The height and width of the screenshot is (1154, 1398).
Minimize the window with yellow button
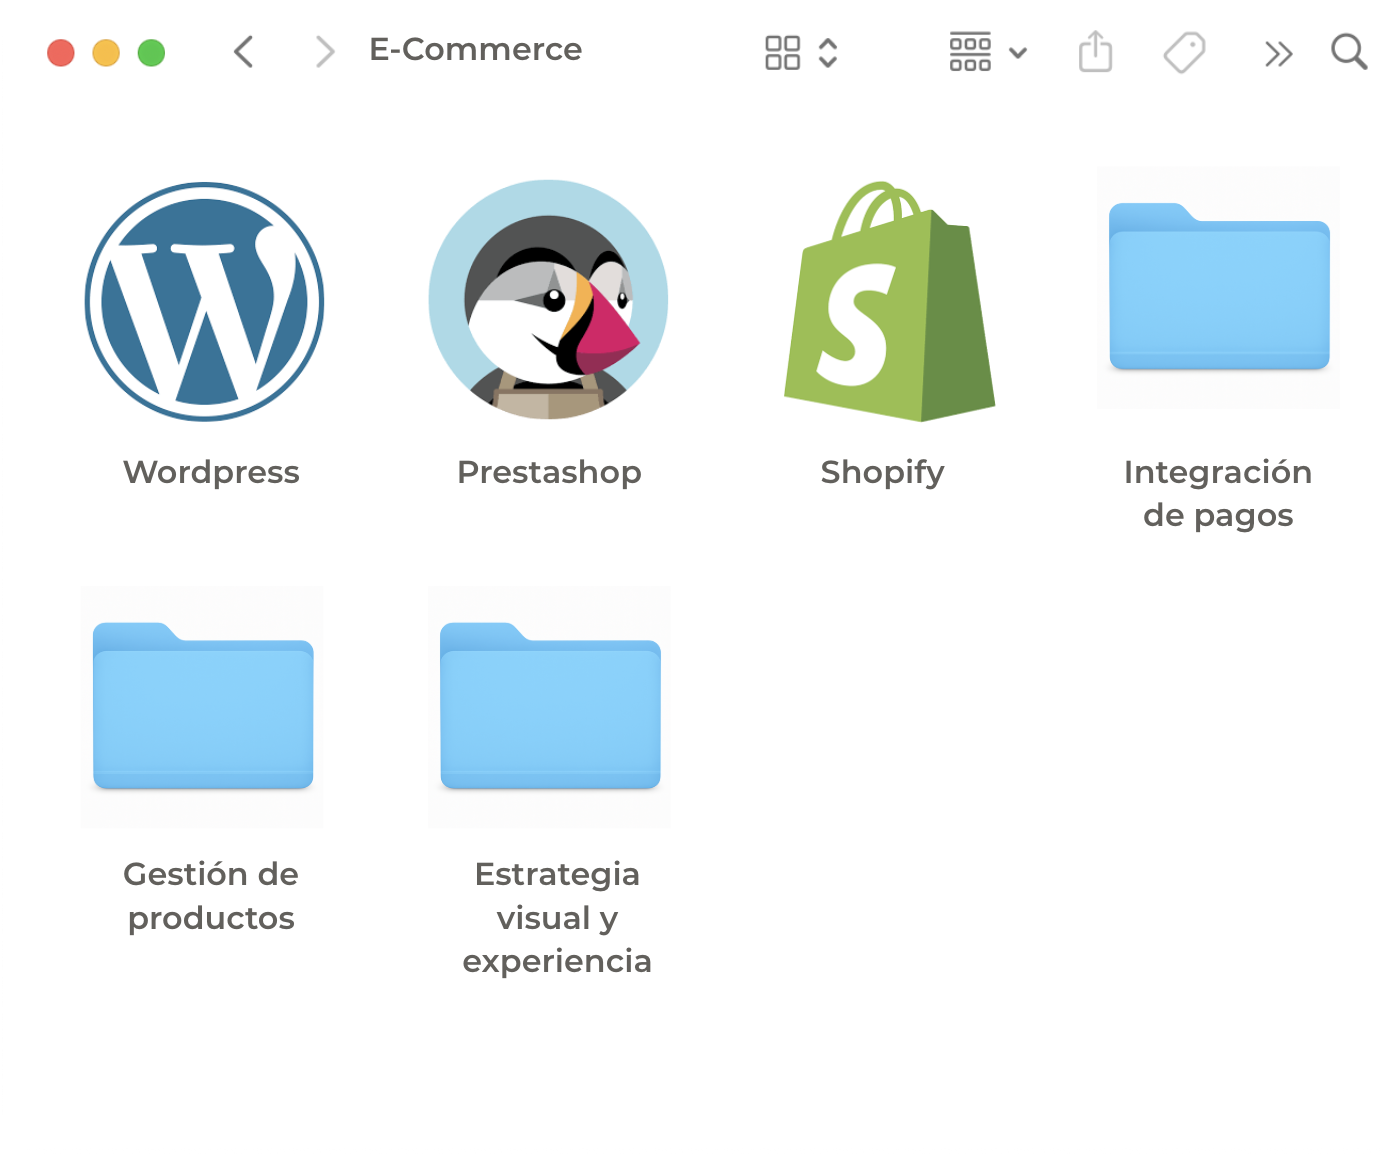[x=106, y=53]
